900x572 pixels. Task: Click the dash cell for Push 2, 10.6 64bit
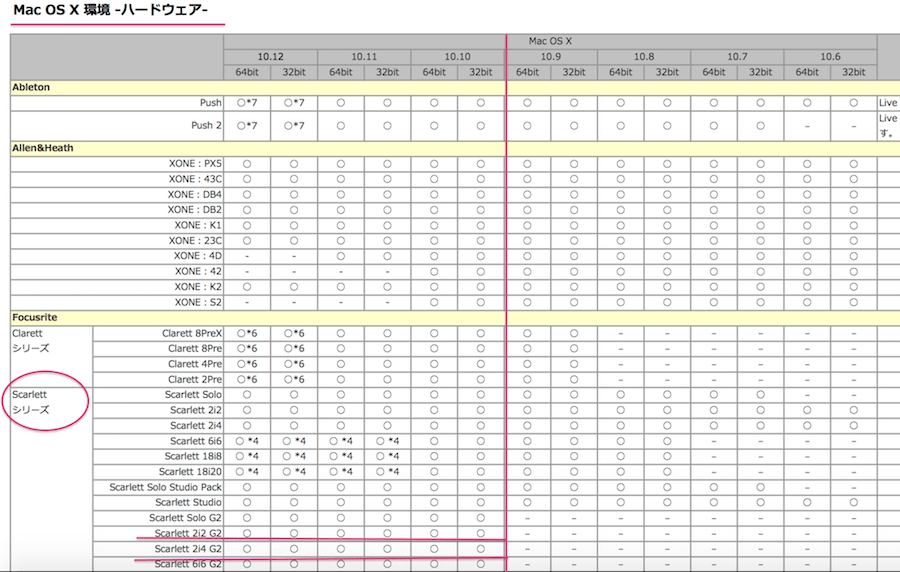[x=807, y=126]
